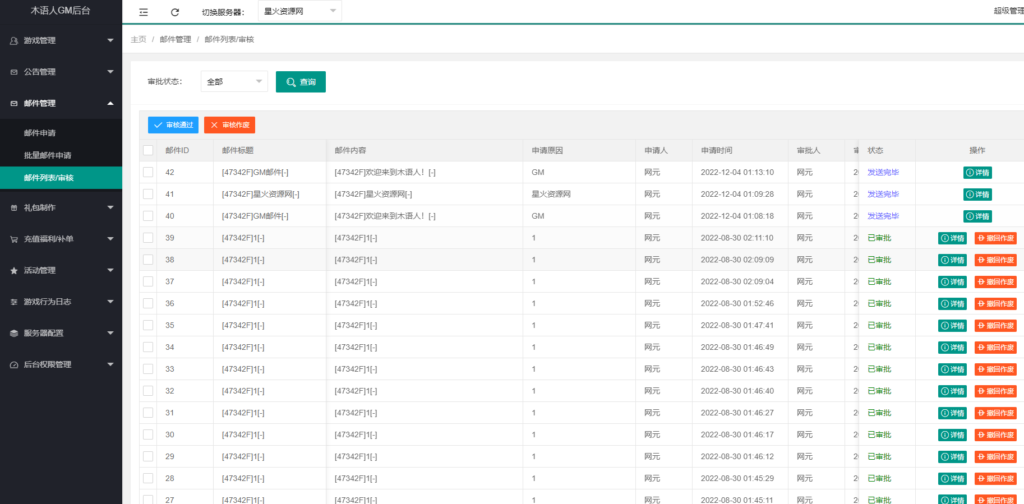Toggle the select-all checkbox in table header

pyautogui.click(x=148, y=150)
